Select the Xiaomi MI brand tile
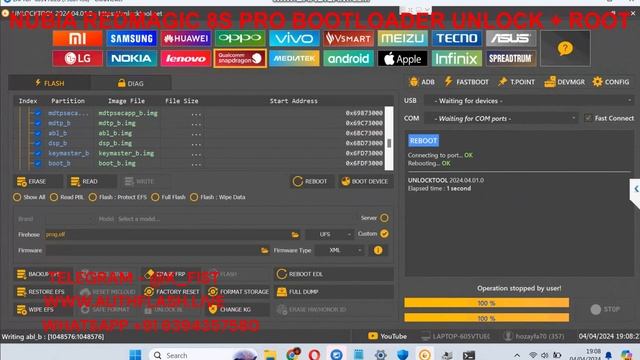This screenshot has height=360, width=640. click(x=77, y=39)
